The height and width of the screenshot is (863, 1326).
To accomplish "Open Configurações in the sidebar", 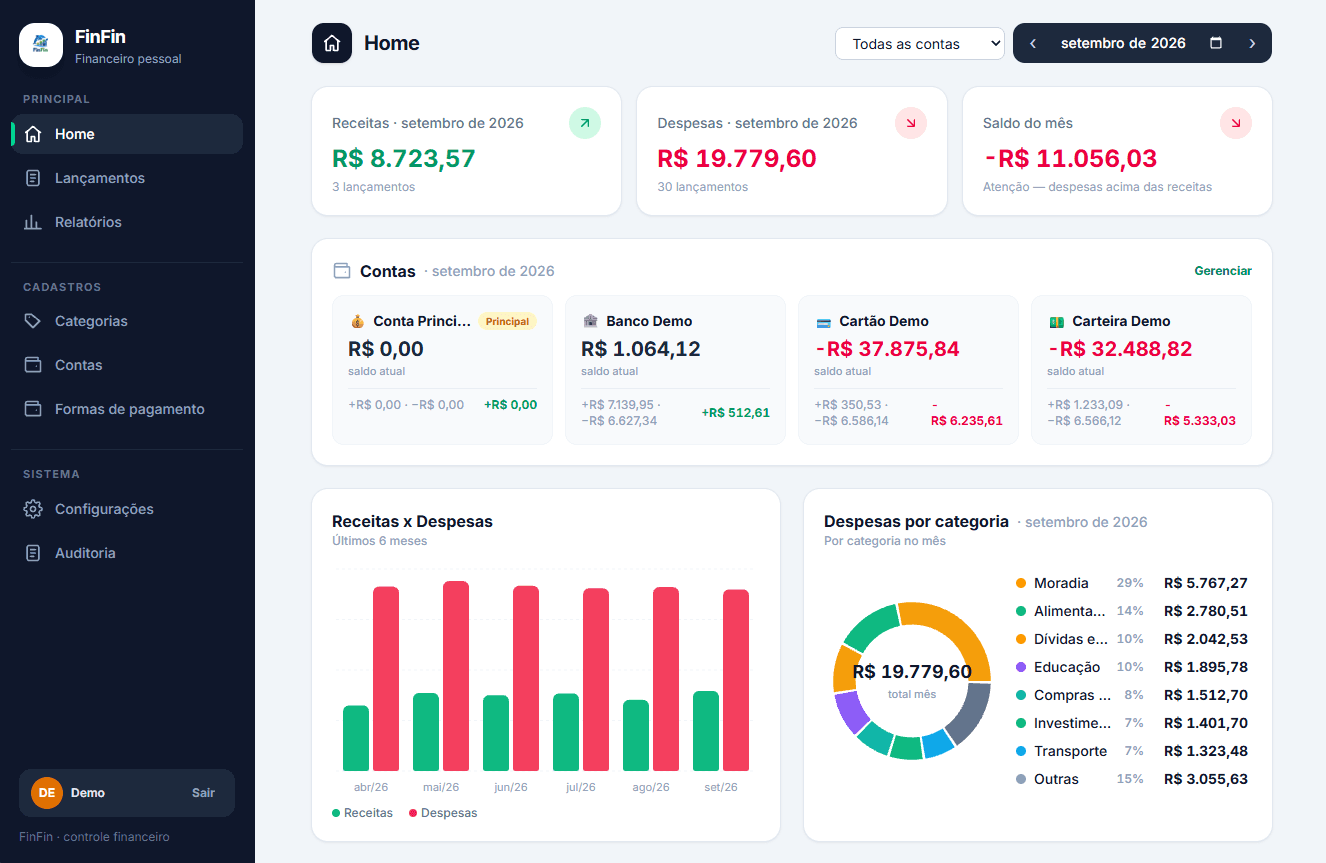I will [x=127, y=509].
